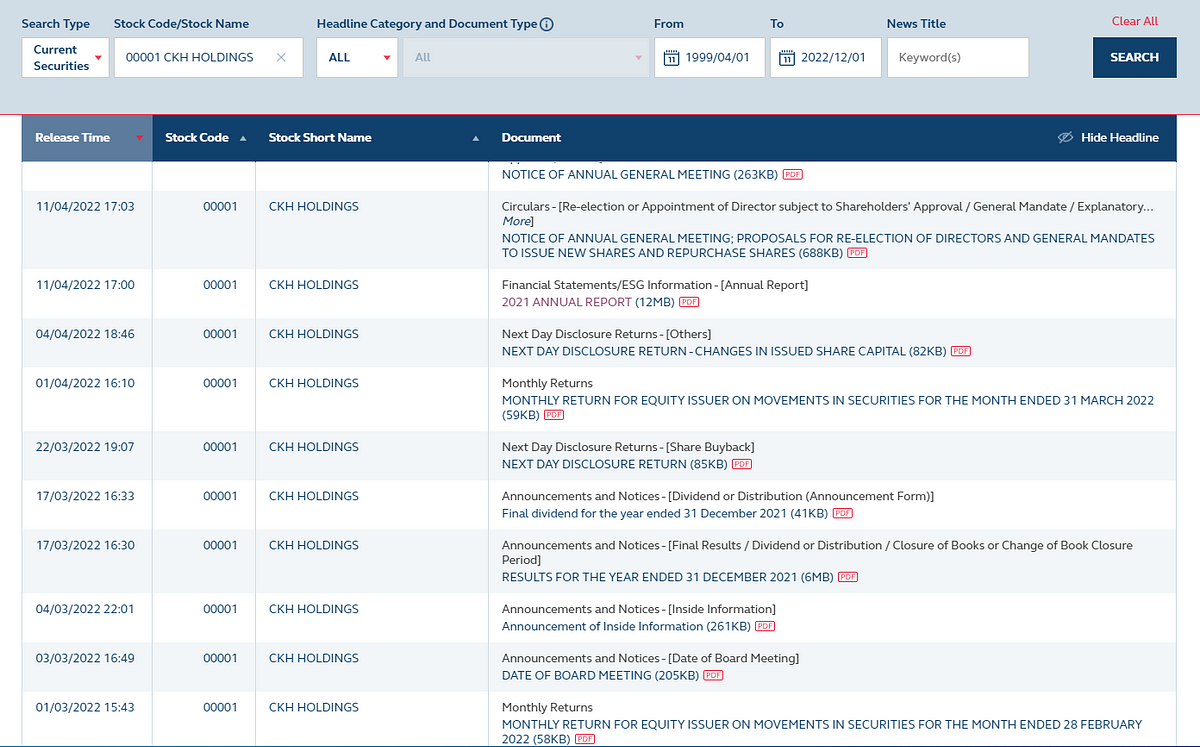Click PDF icon for March 2022 monthly return
Image resolution: width=1200 pixels, height=747 pixels.
coord(554,416)
